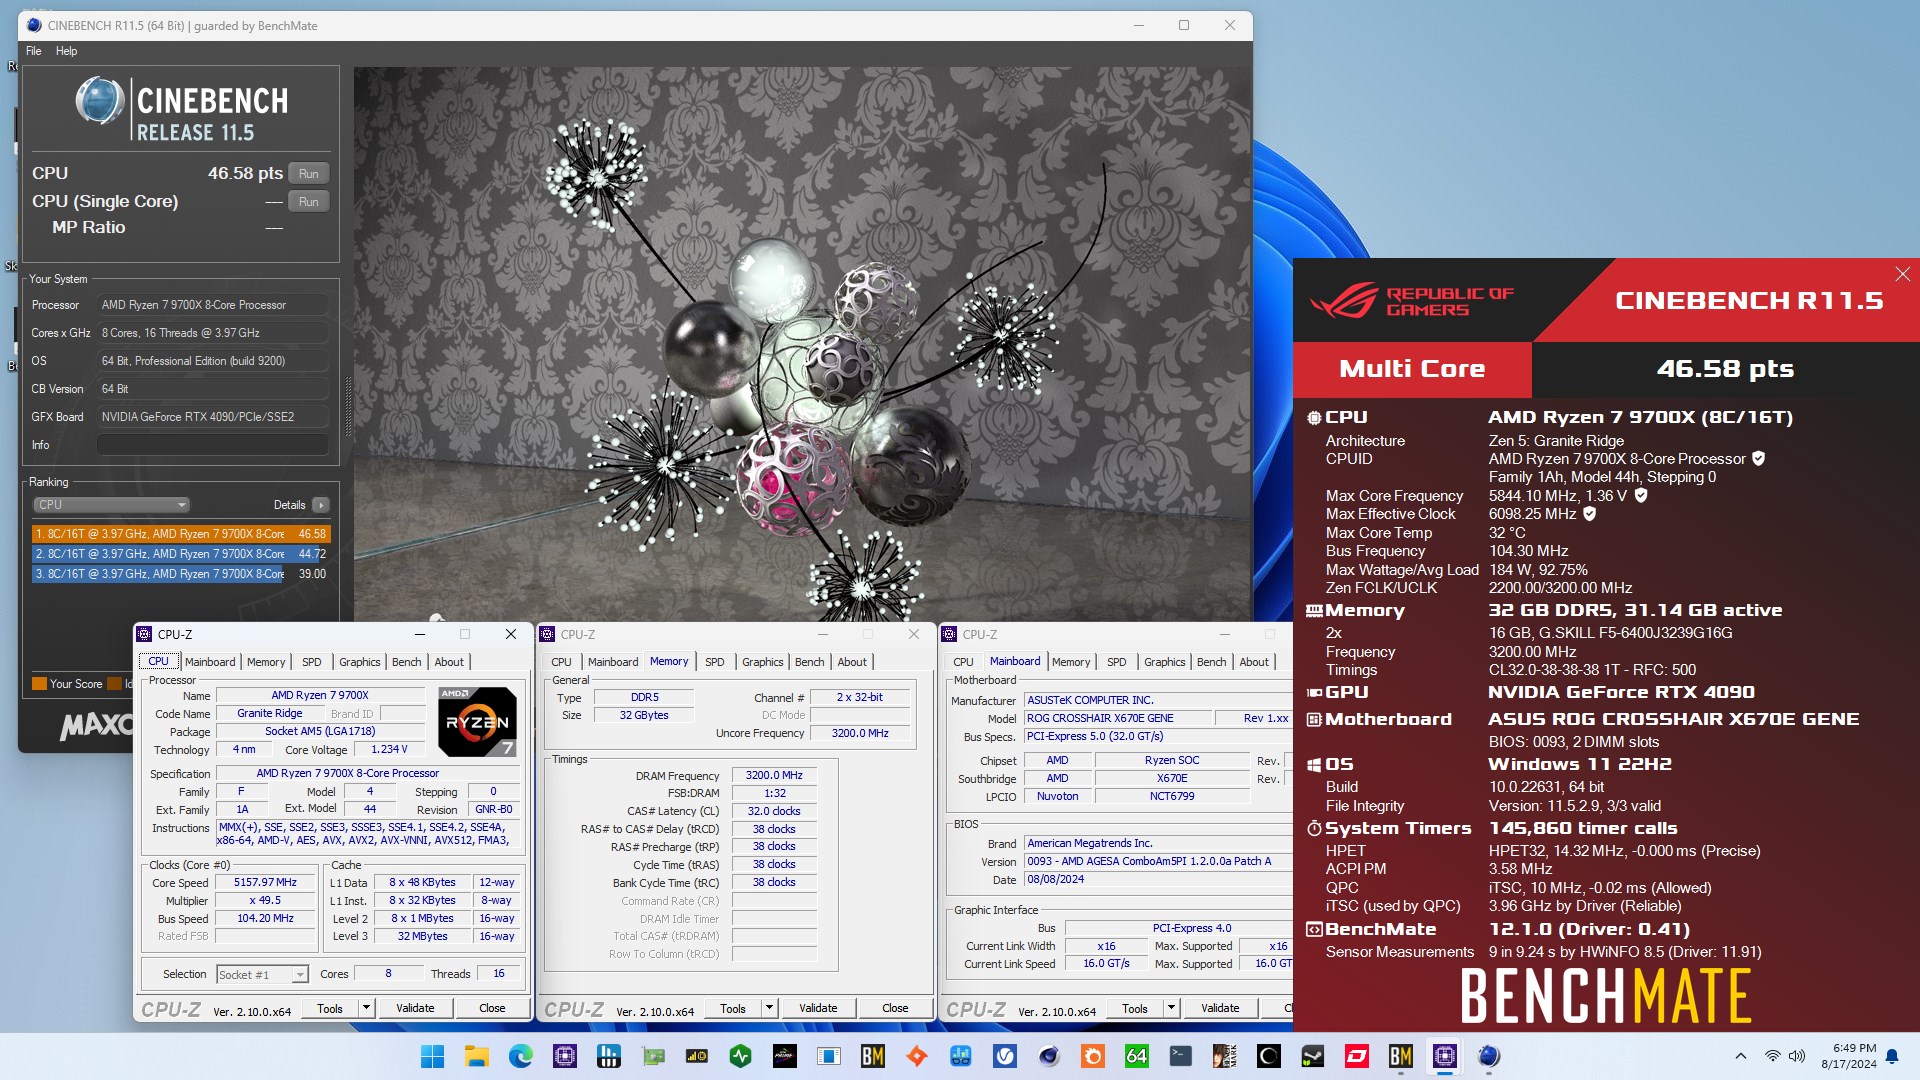1920x1080 pixels.
Task: Select the 39.00 third ranking entry
Action: point(181,574)
